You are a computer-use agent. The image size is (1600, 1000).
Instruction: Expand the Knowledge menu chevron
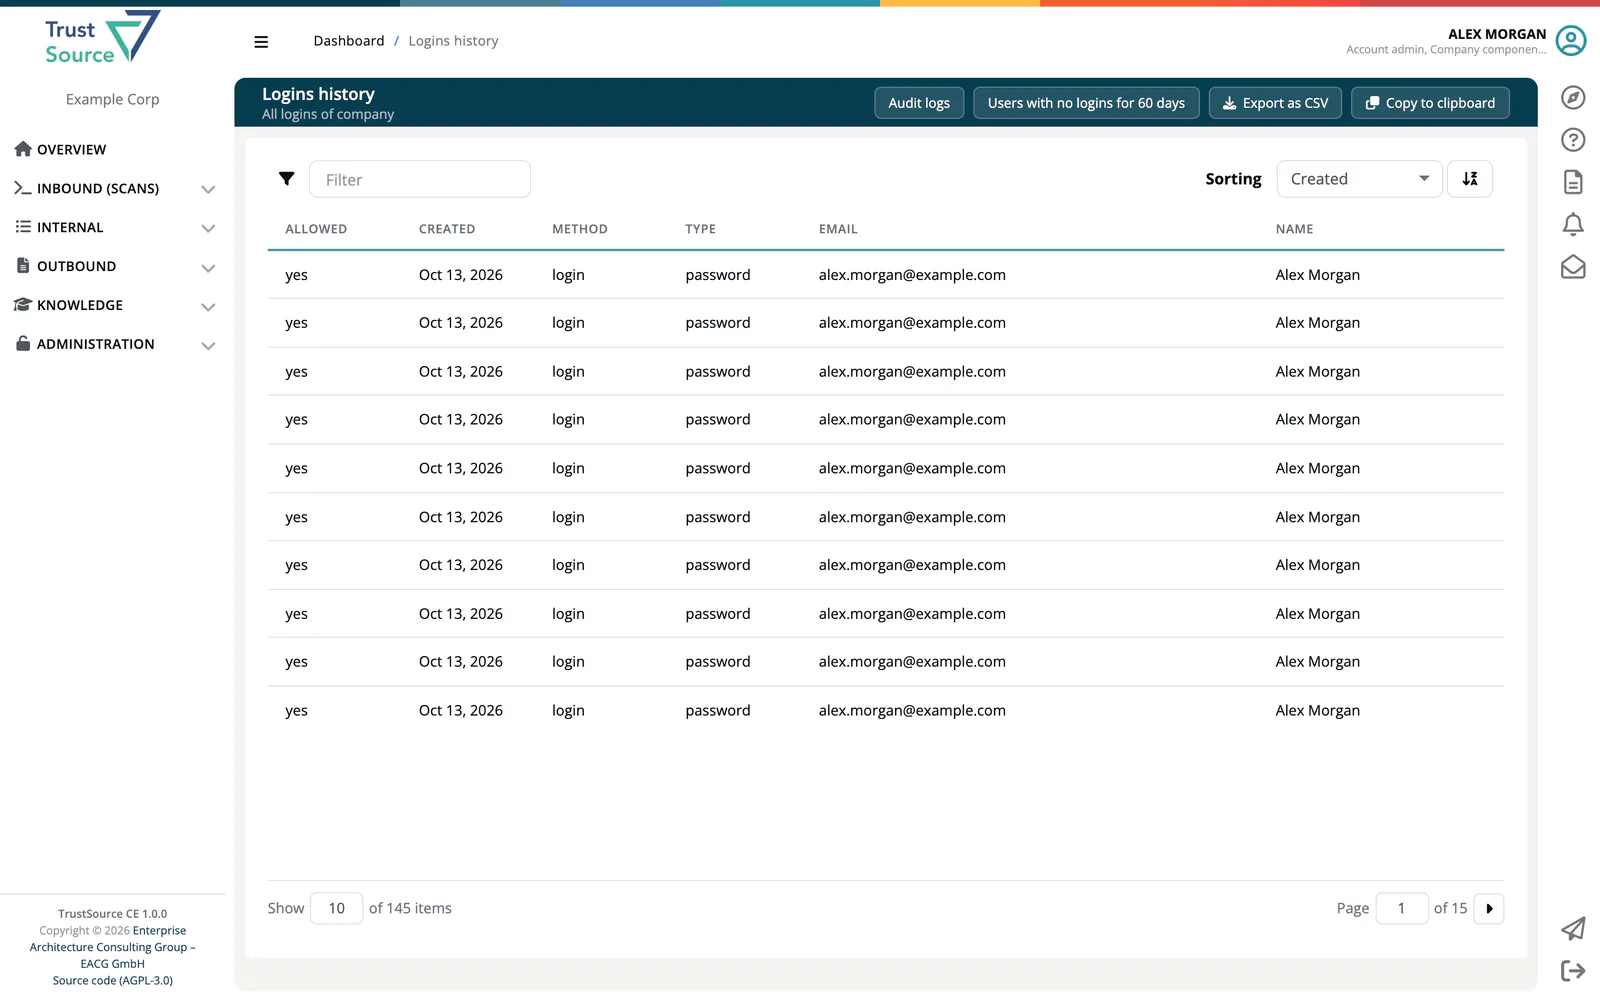click(208, 306)
